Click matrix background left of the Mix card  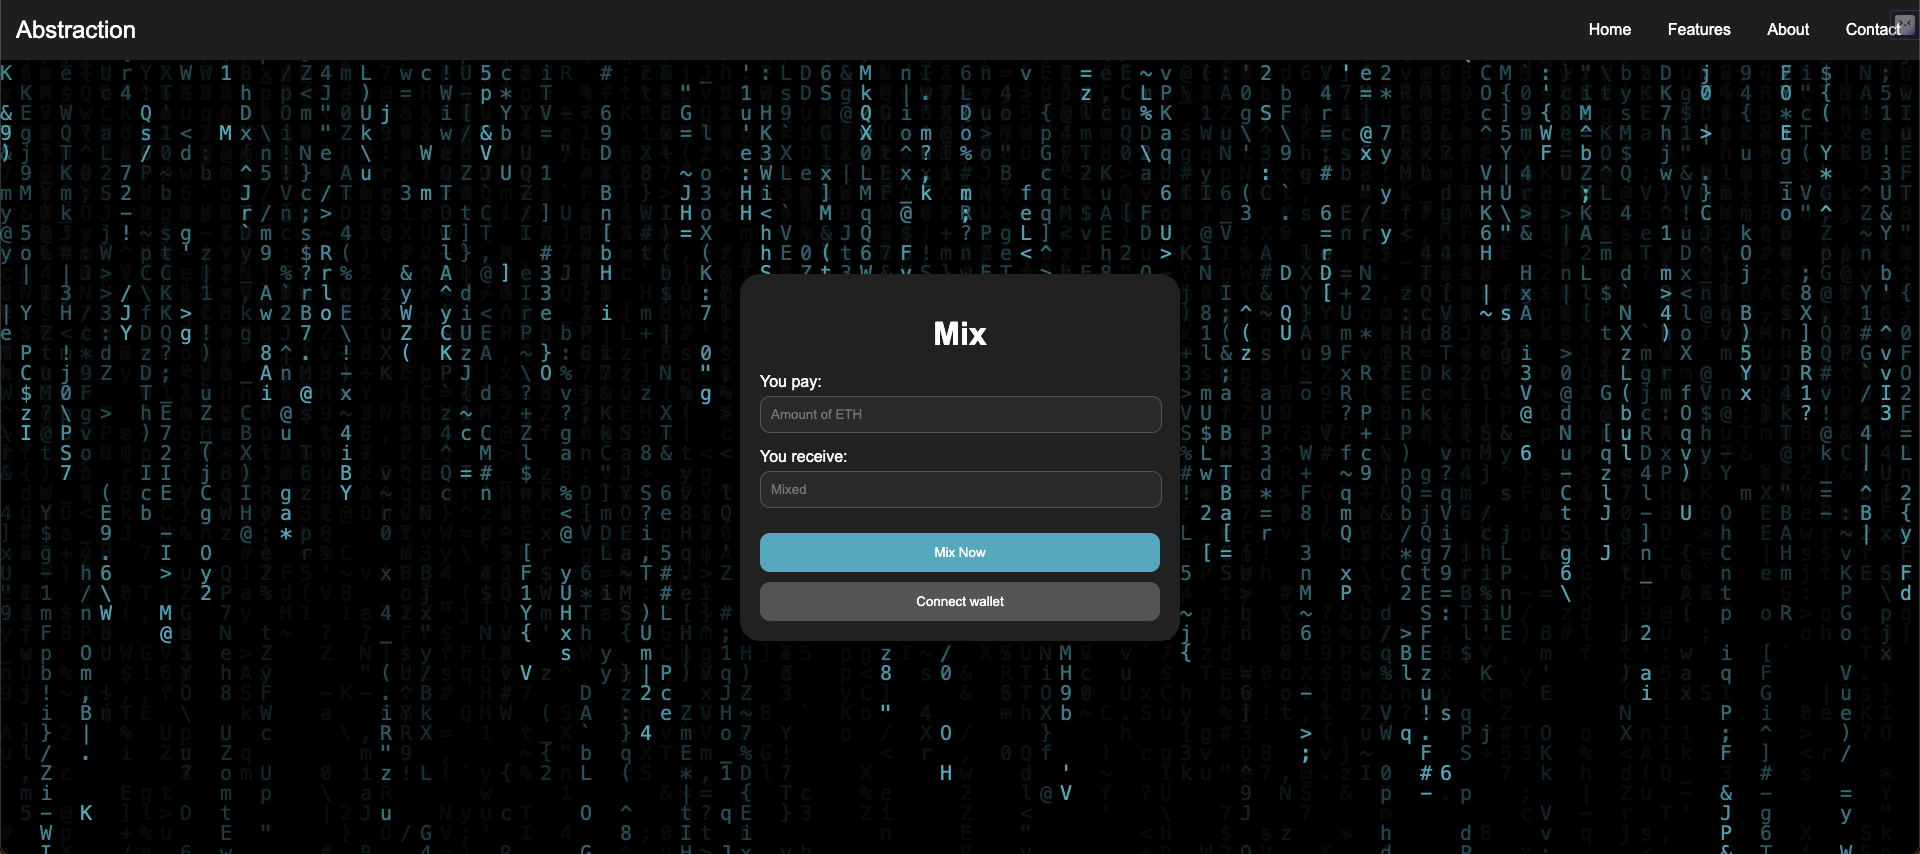pos(400,450)
